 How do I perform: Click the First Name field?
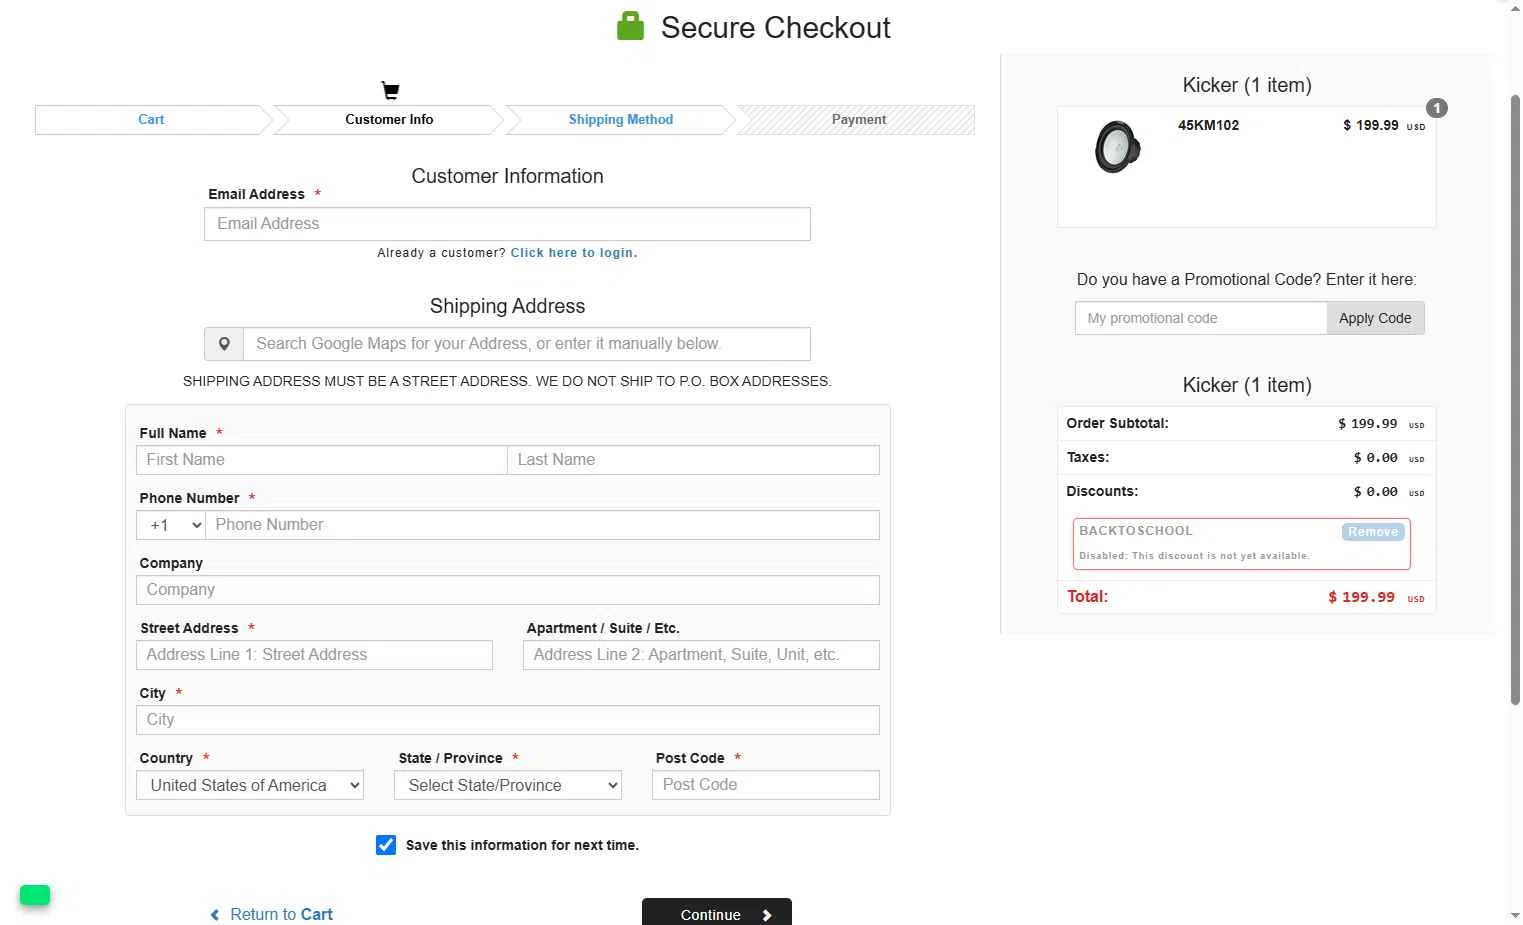point(322,460)
